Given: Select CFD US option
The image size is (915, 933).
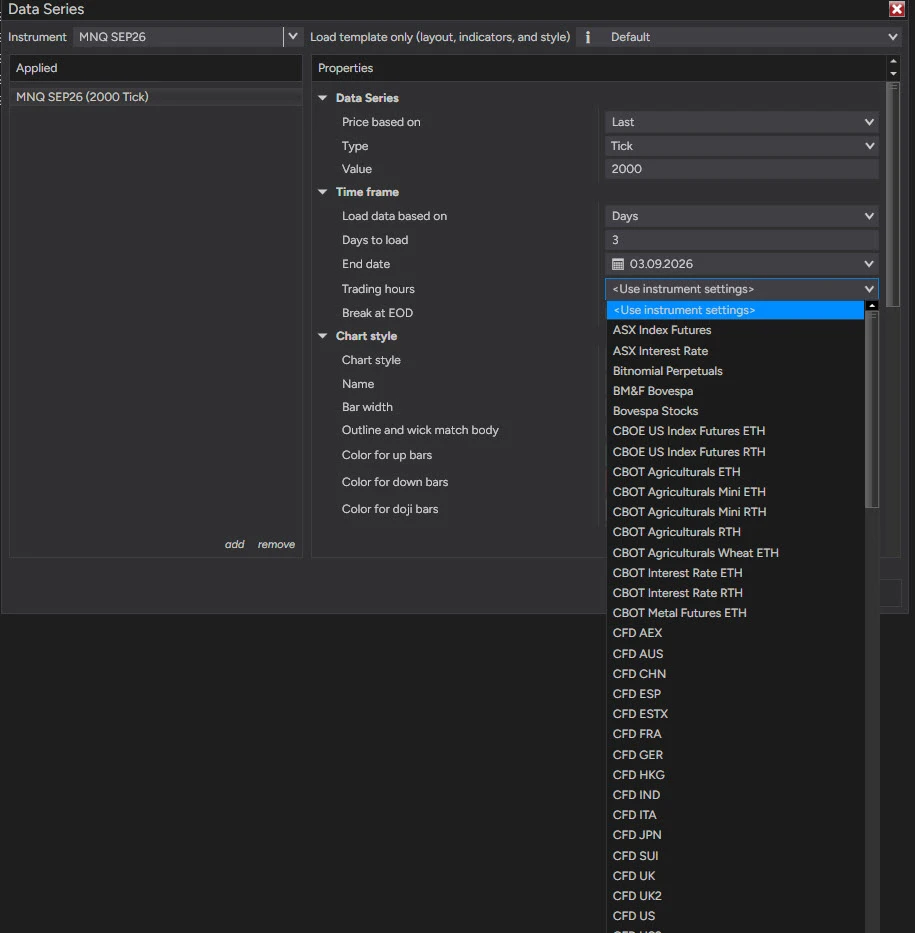Looking at the screenshot, I should tap(735, 916).
